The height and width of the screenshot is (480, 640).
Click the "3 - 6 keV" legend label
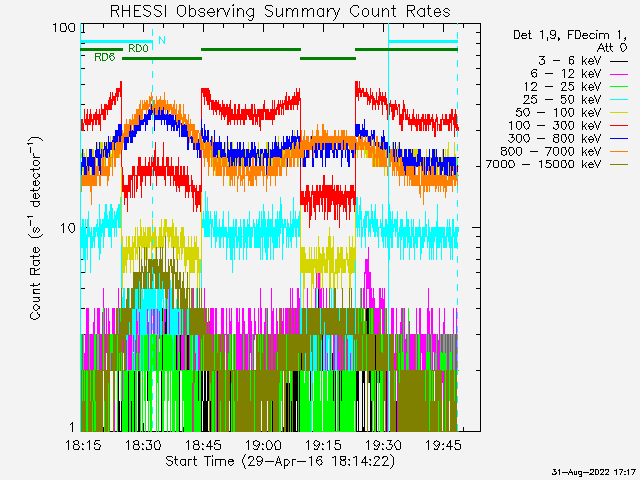pyautogui.click(x=570, y=61)
